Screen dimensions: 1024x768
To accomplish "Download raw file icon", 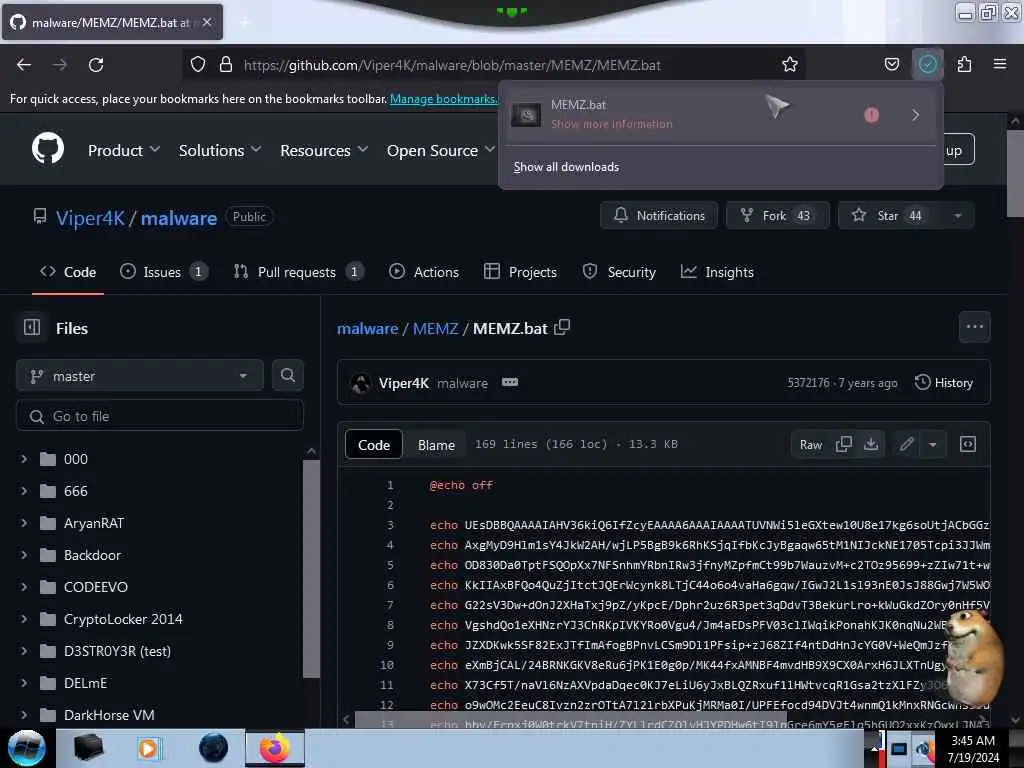I will tap(871, 444).
